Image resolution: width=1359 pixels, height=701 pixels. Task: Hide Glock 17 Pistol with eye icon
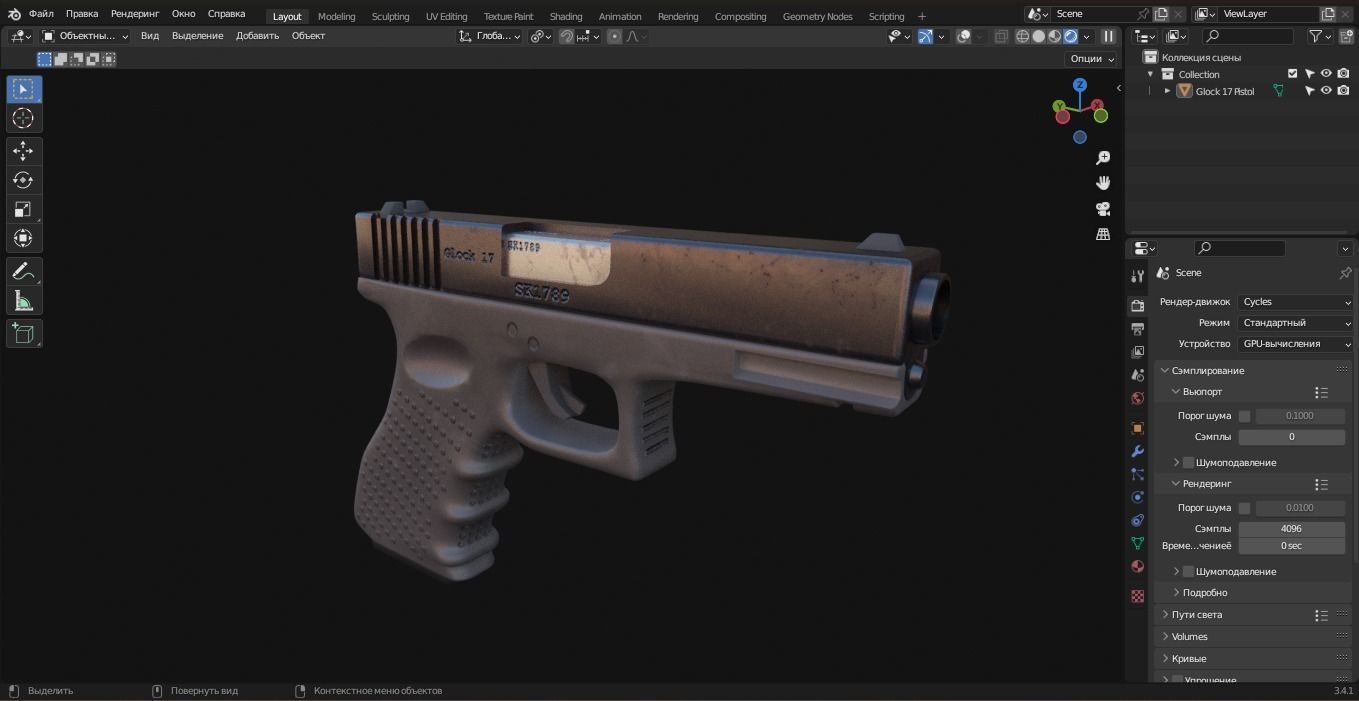(x=1326, y=91)
